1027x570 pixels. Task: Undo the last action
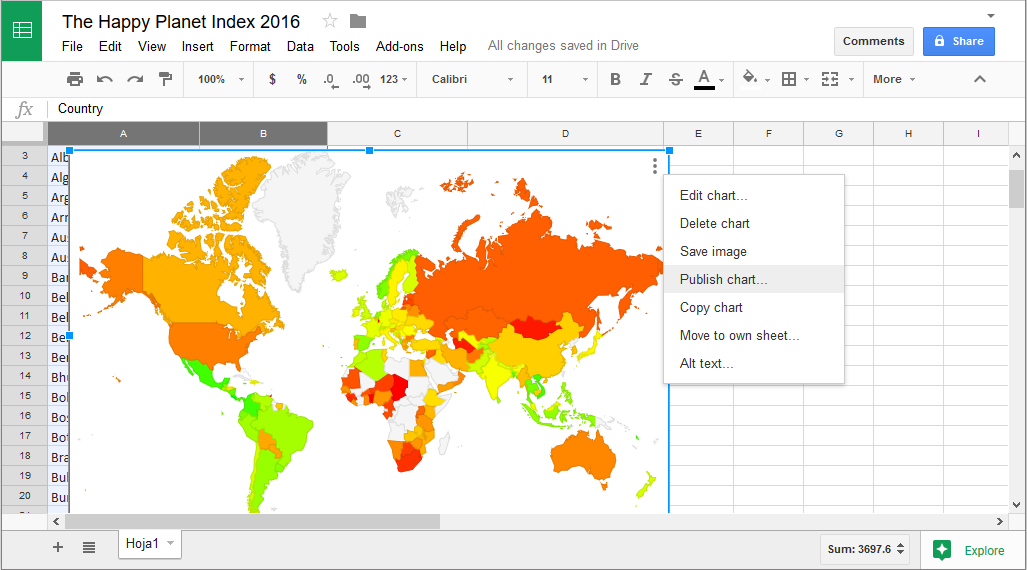click(x=105, y=79)
